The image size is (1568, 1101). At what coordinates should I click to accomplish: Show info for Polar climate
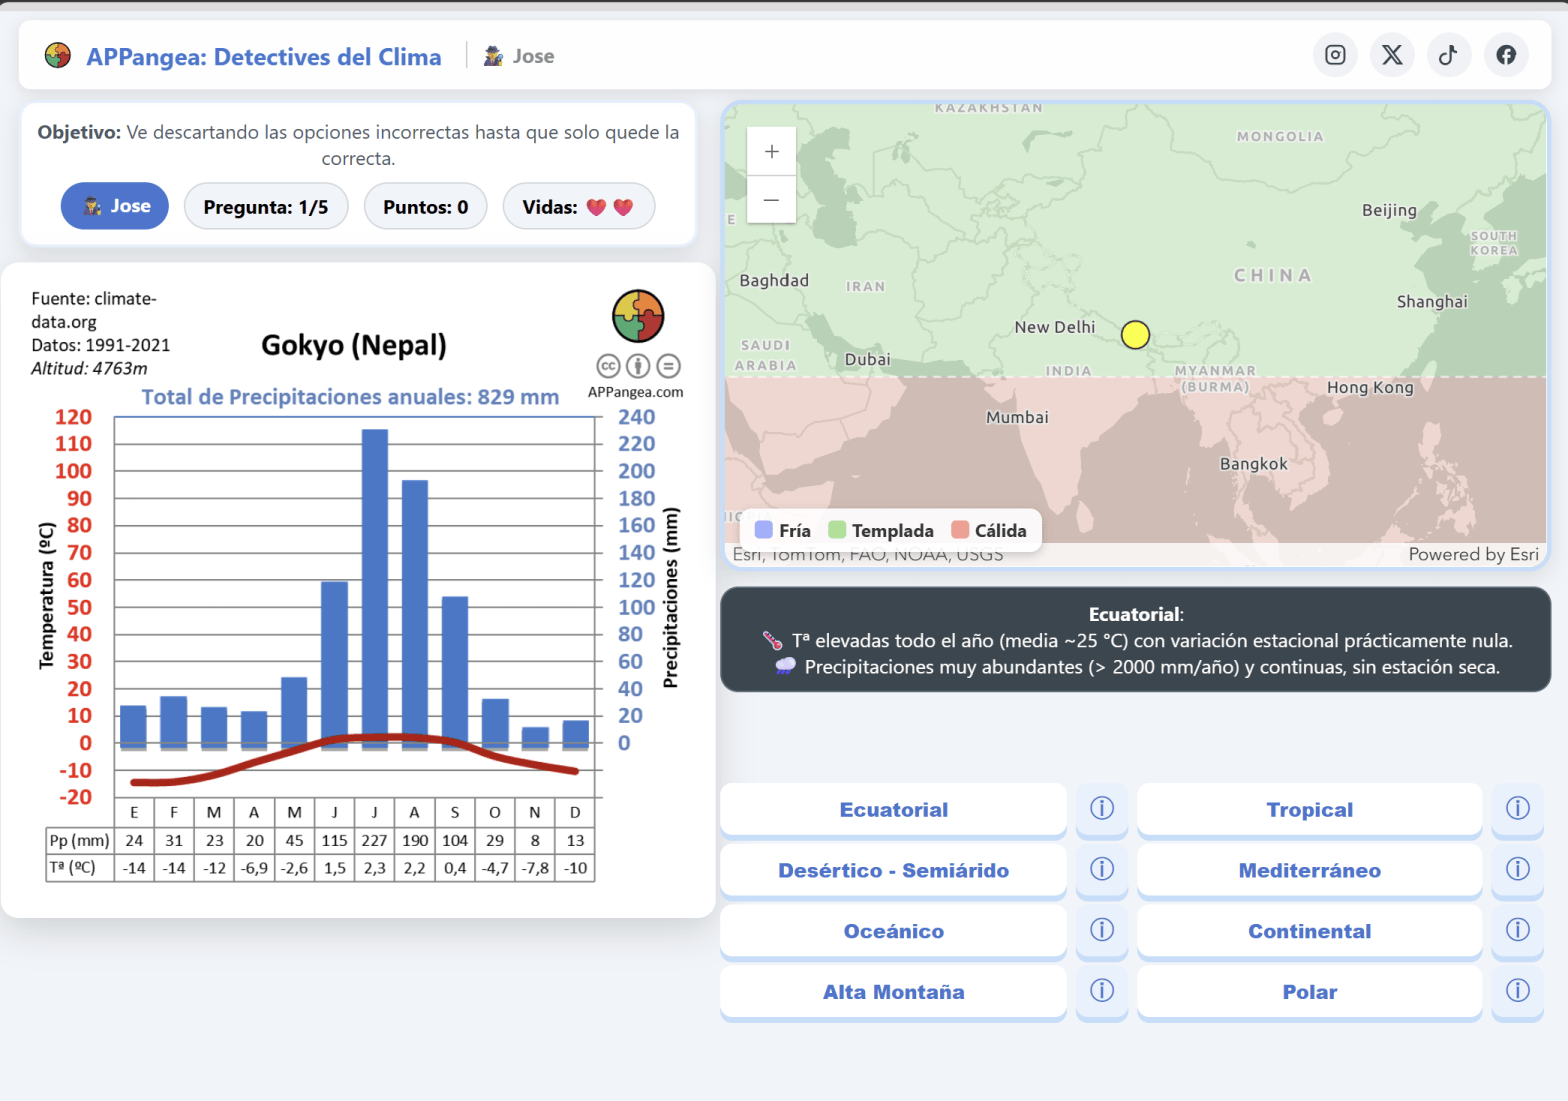[x=1518, y=992]
